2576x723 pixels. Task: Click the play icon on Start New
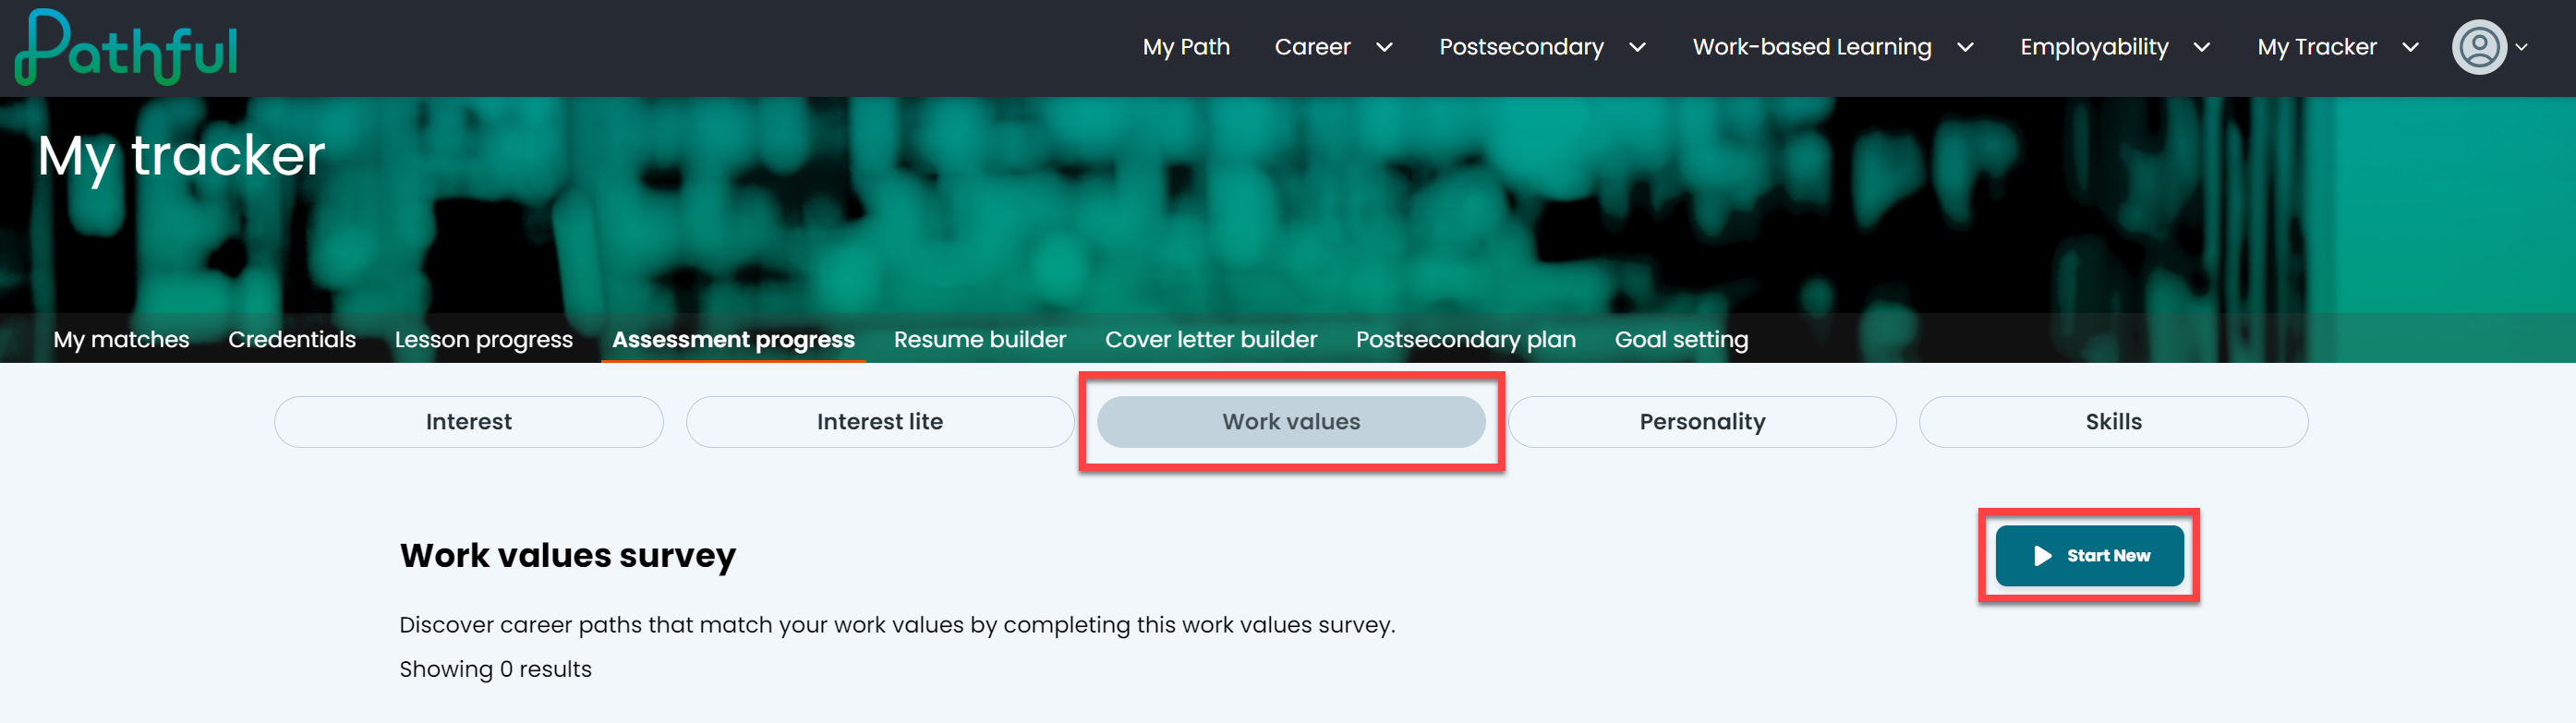[2042, 556]
